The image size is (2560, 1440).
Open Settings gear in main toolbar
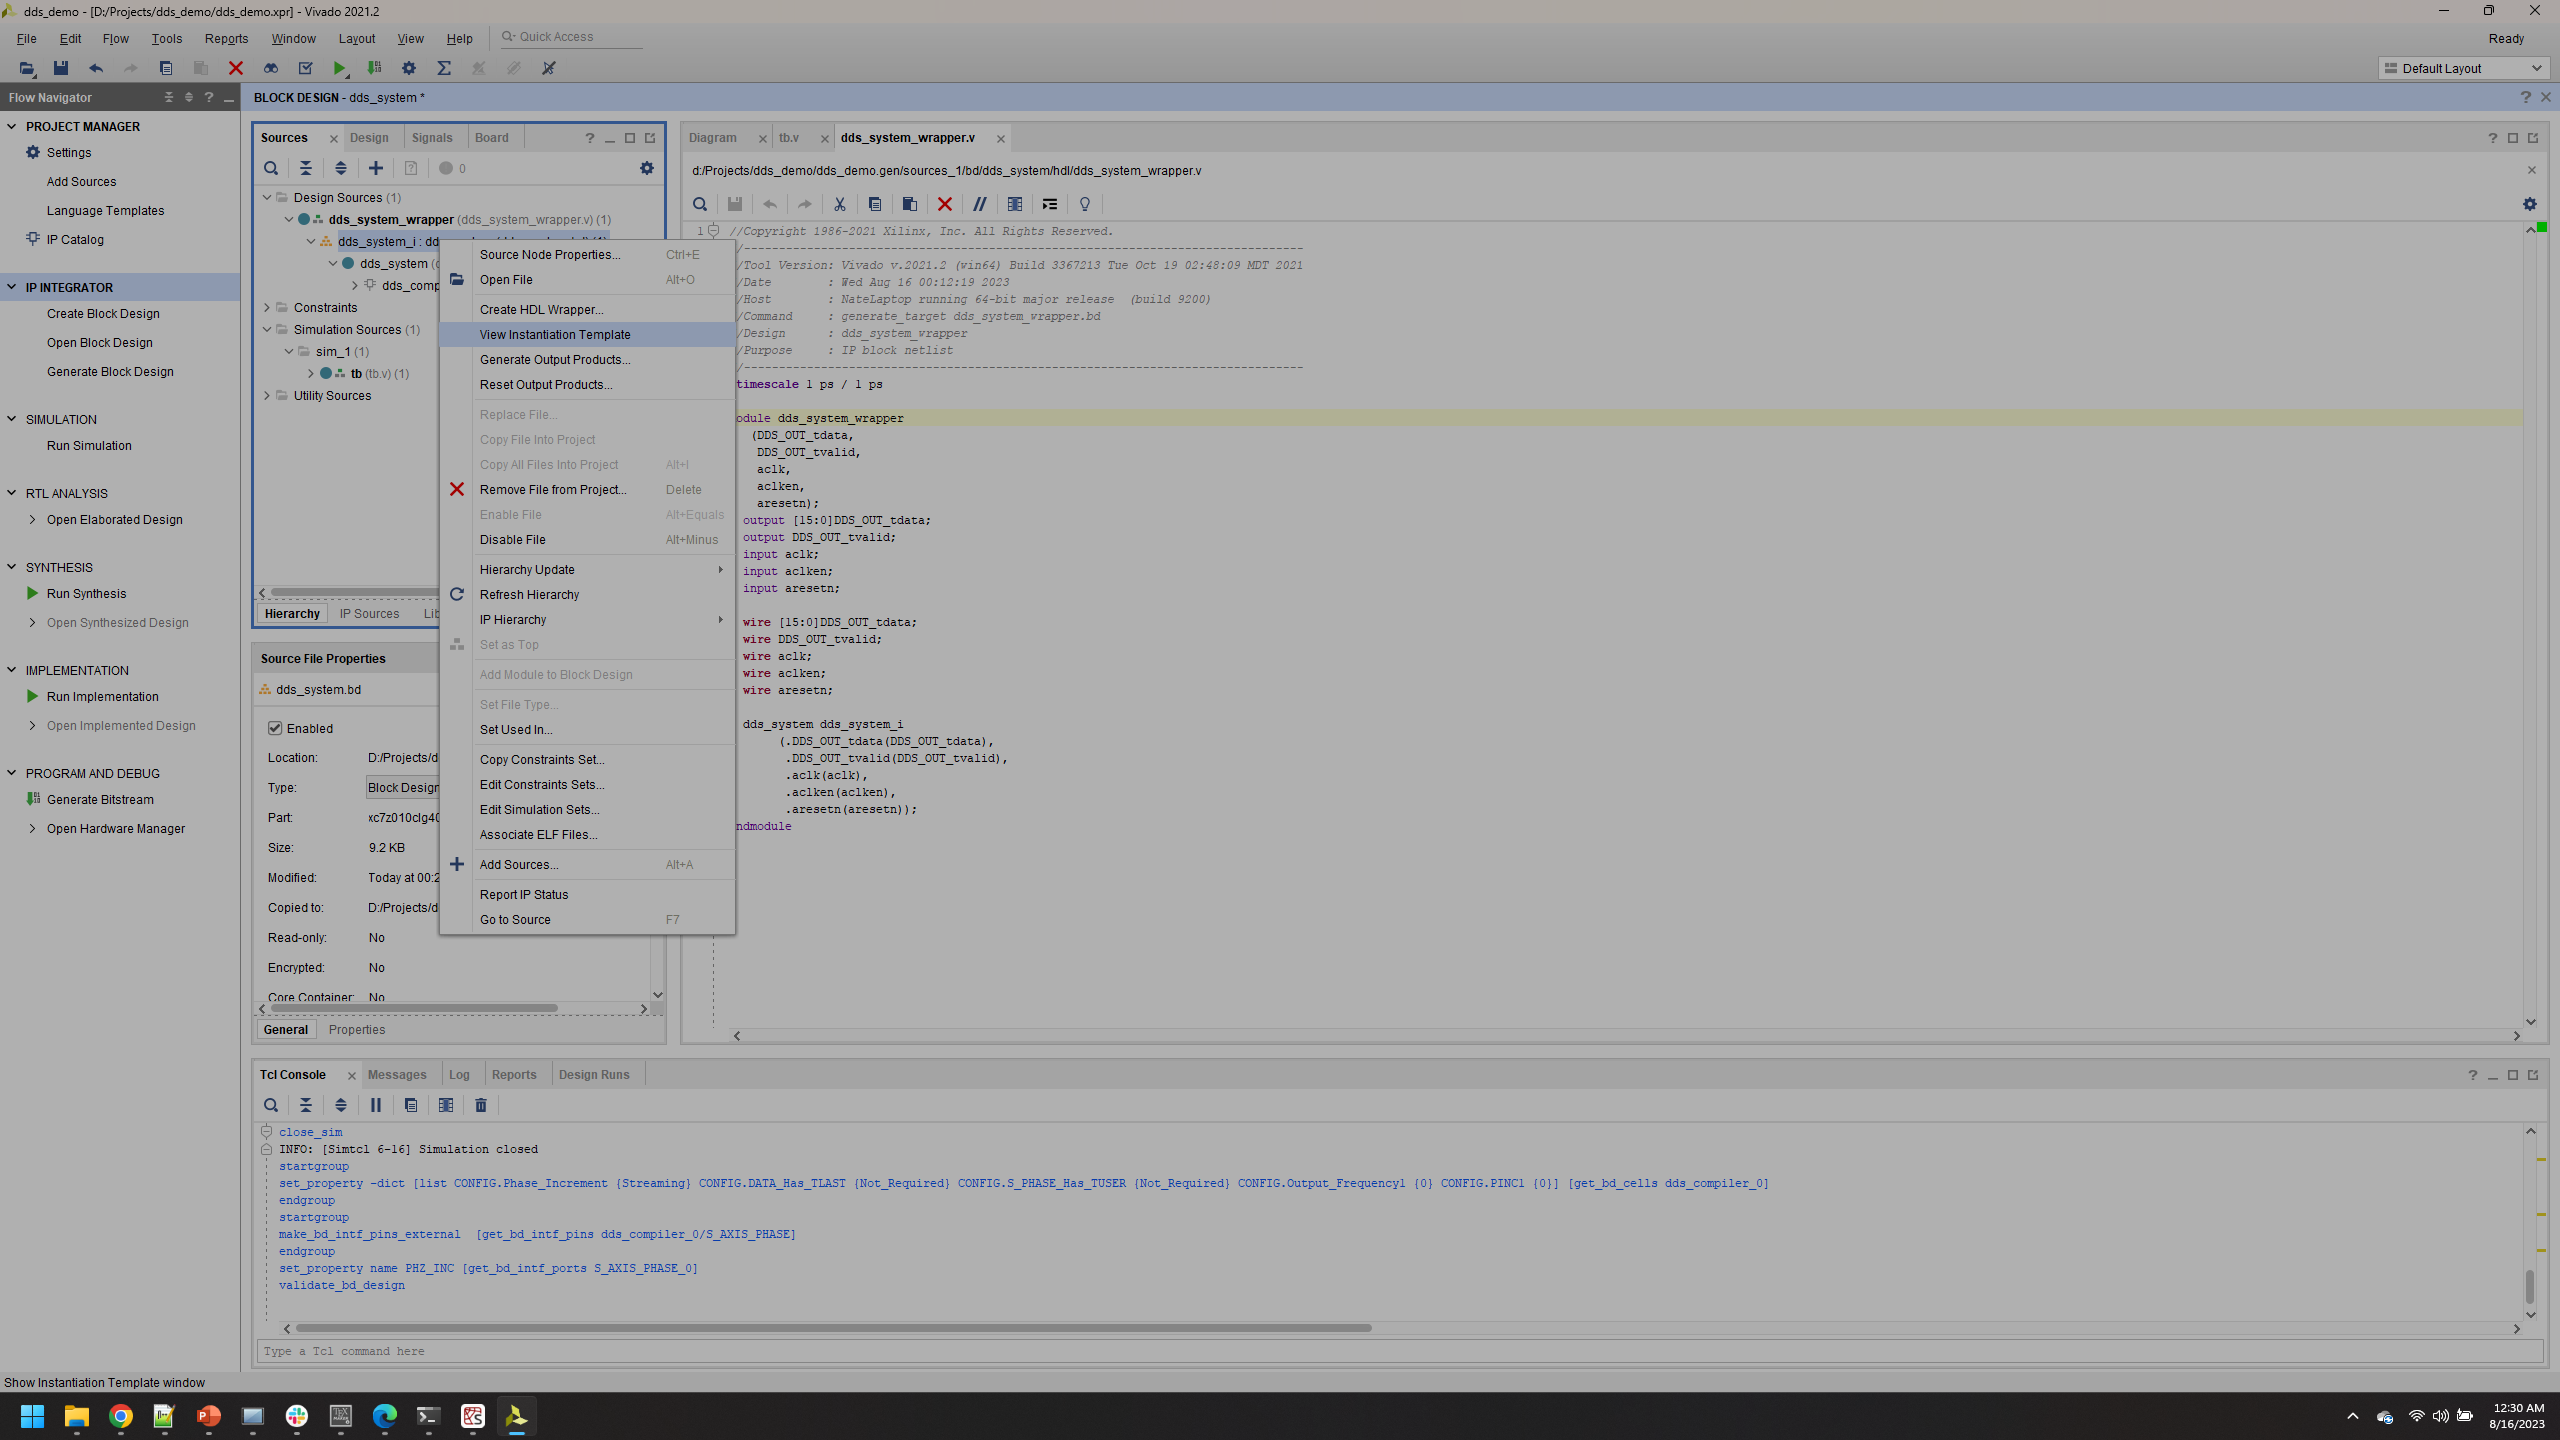click(409, 68)
